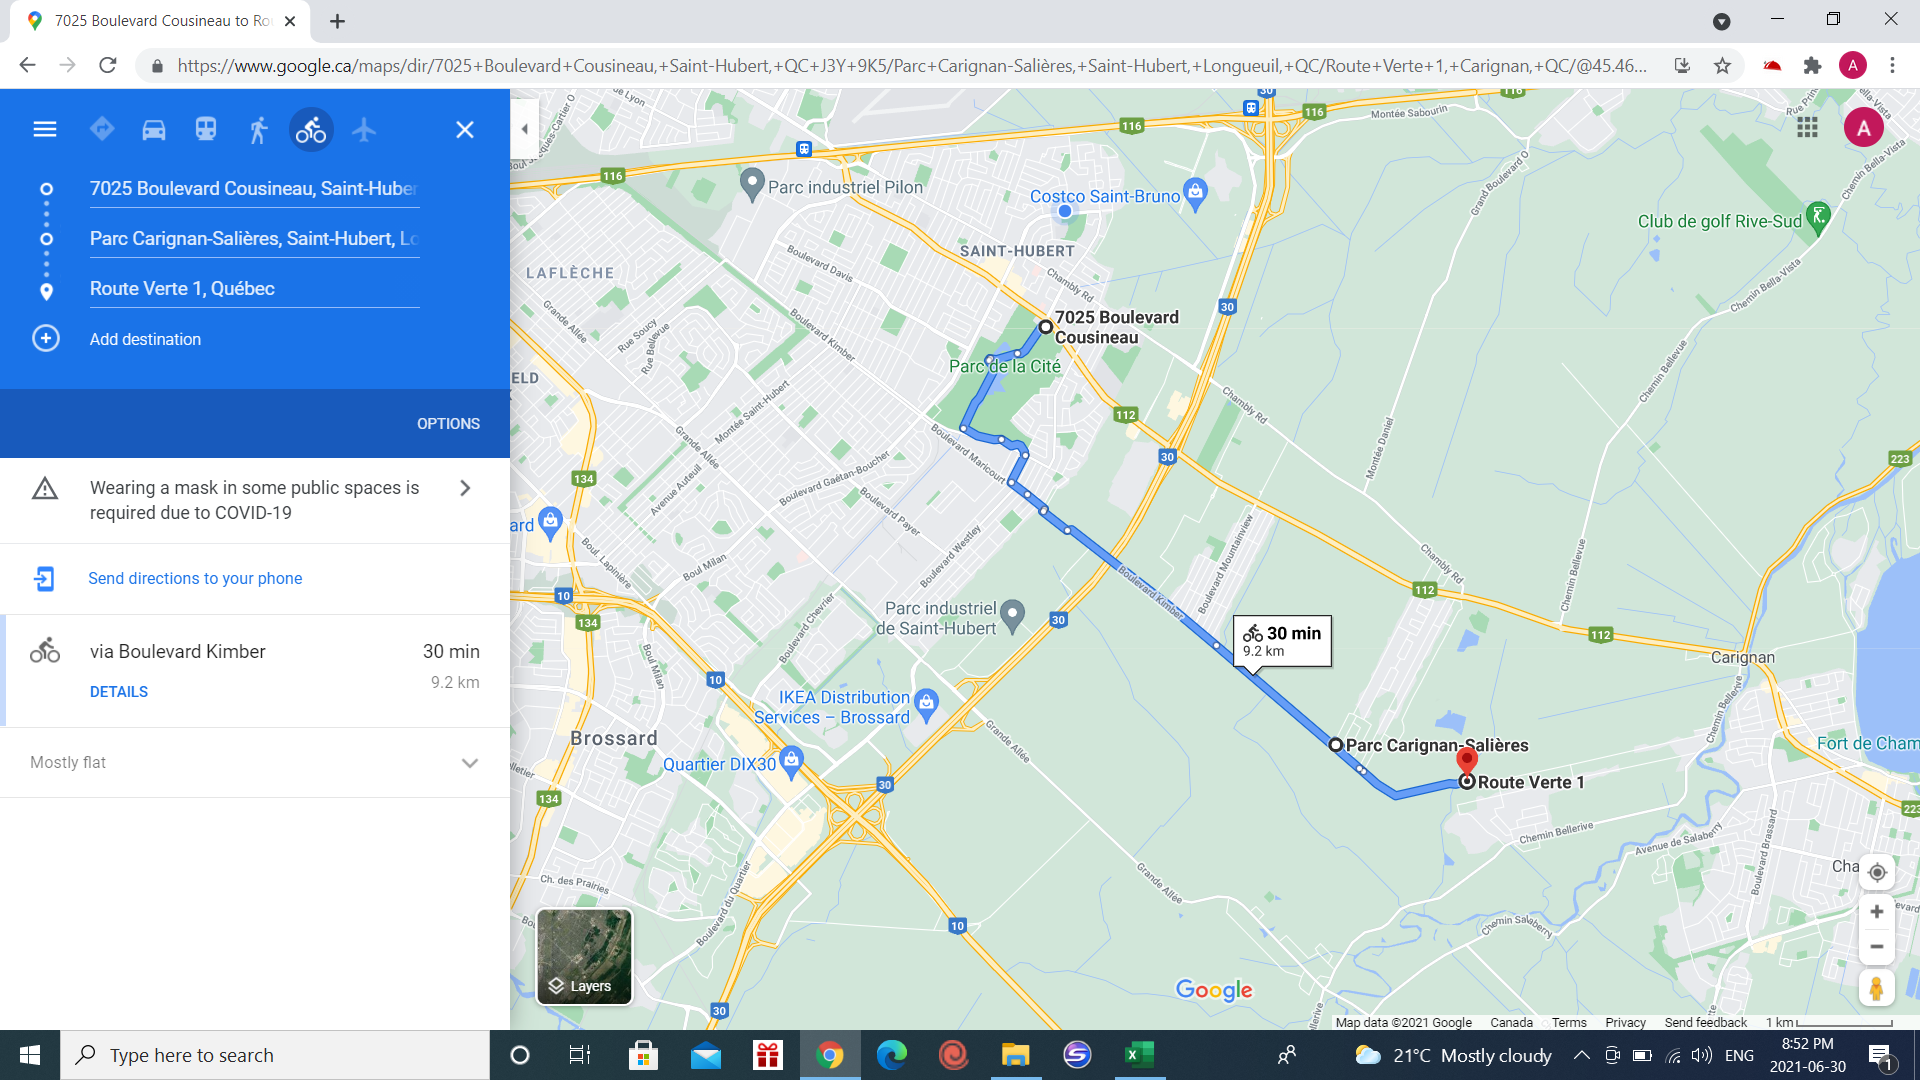Select best travel mode option
This screenshot has width=1920, height=1080.
[102, 130]
